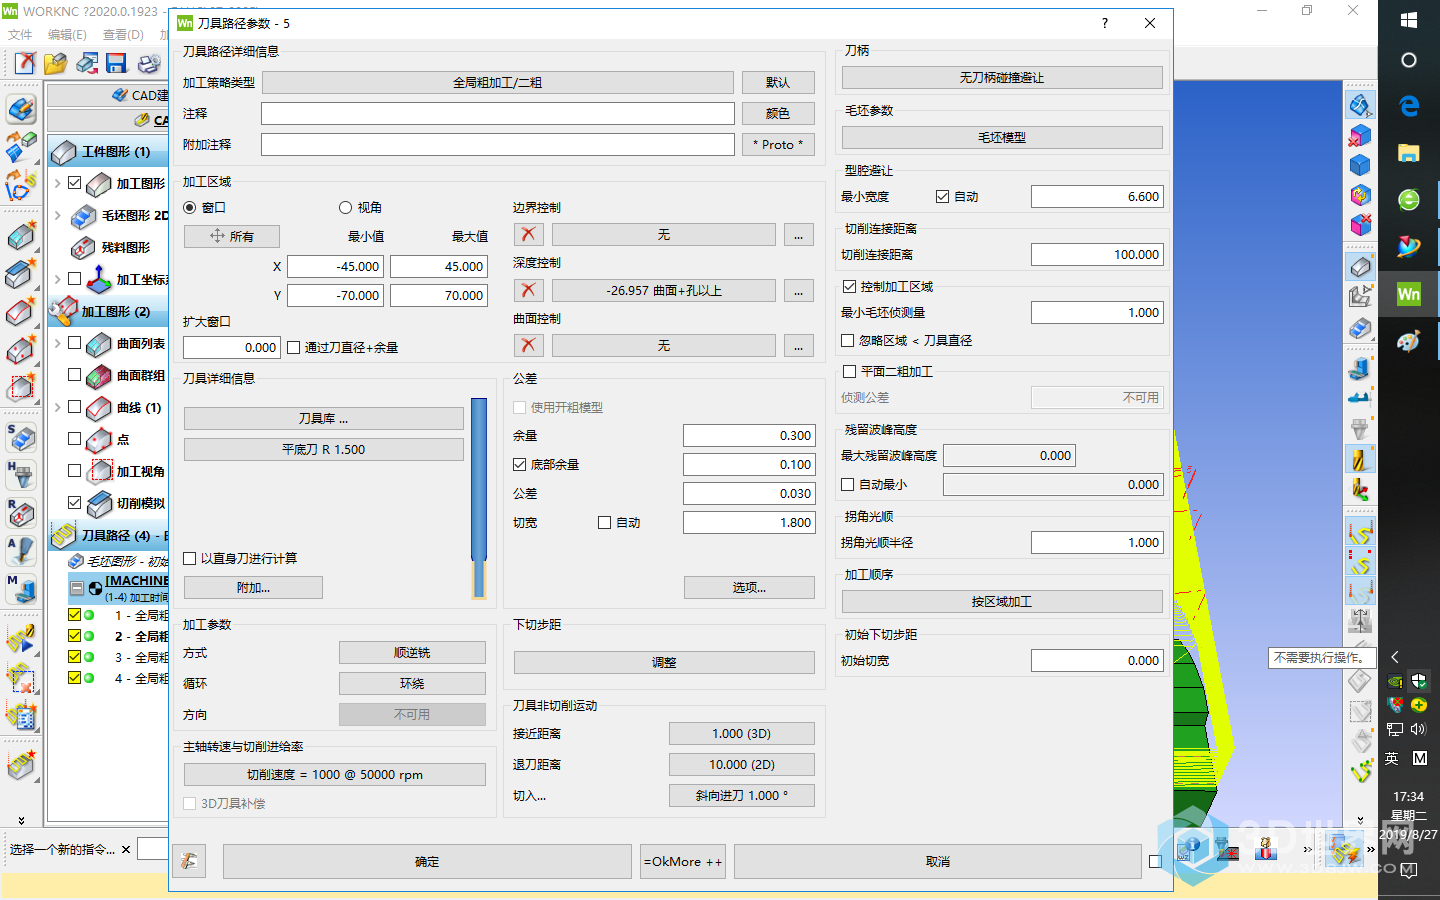Click the red X beside depth control
The image size is (1440, 900).
(528, 290)
